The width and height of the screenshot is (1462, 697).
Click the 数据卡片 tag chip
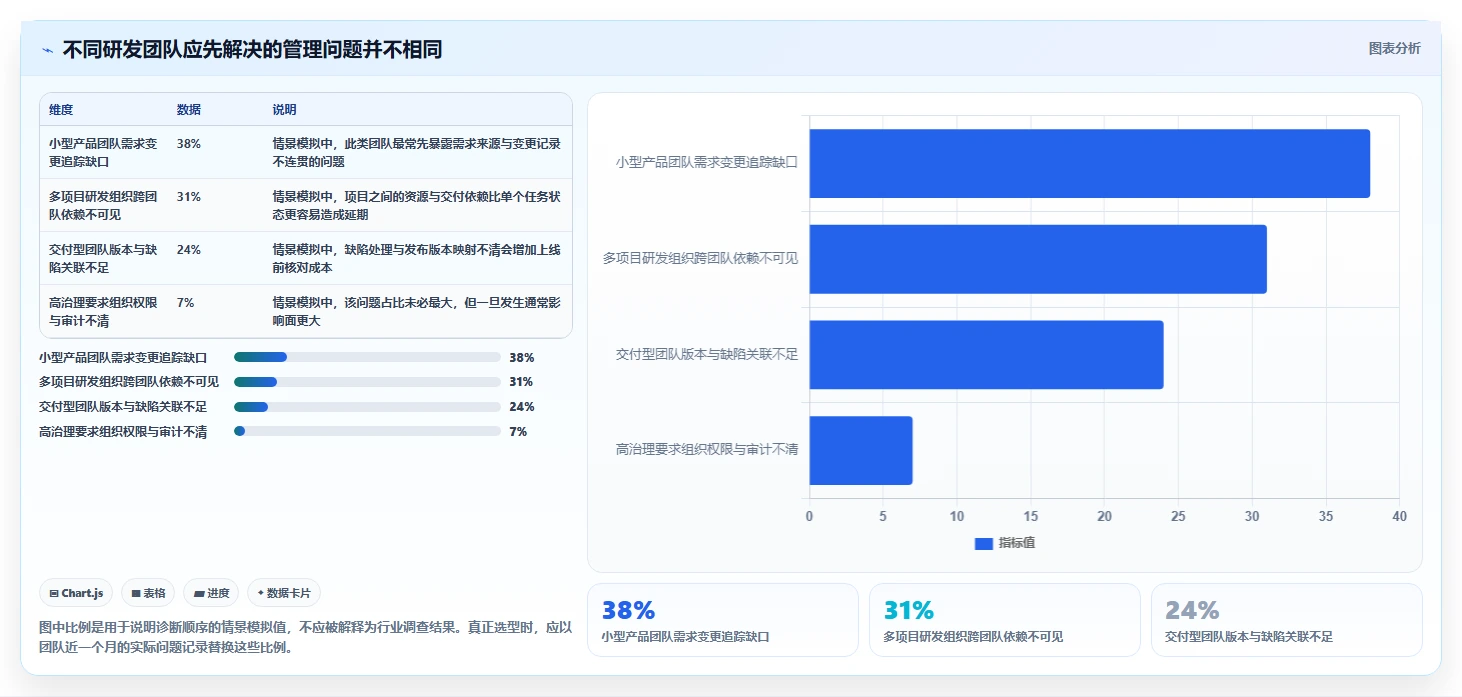284,593
